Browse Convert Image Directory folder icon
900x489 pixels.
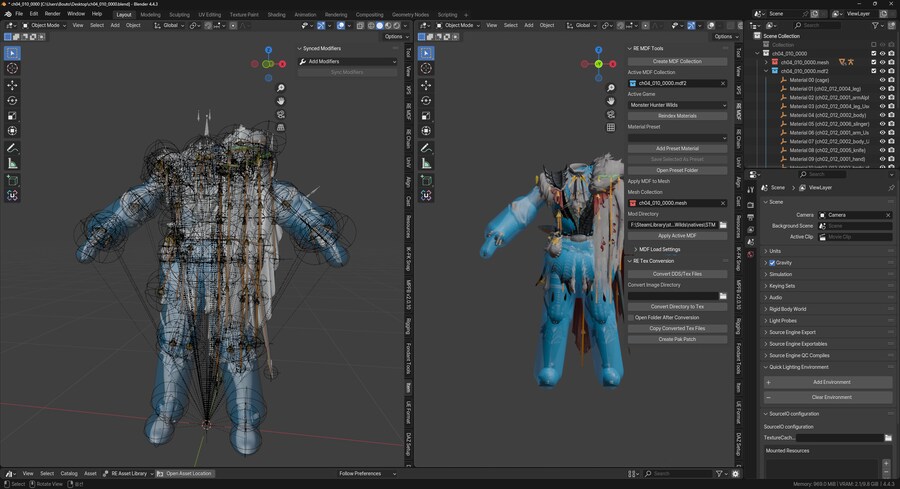click(x=723, y=296)
